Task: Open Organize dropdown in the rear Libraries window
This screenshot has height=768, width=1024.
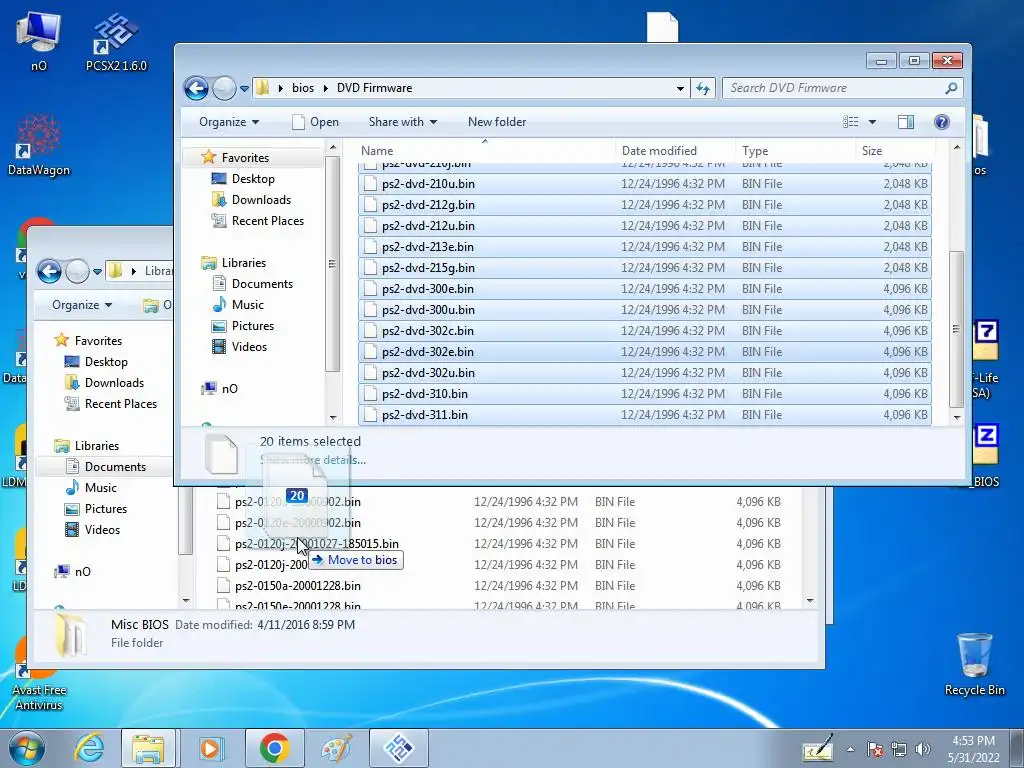Action: [82, 305]
